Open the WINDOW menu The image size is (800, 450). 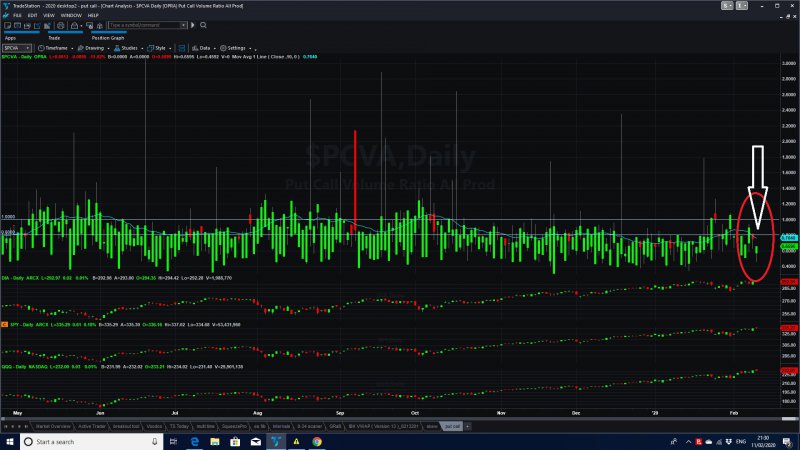(x=71, y=15)
